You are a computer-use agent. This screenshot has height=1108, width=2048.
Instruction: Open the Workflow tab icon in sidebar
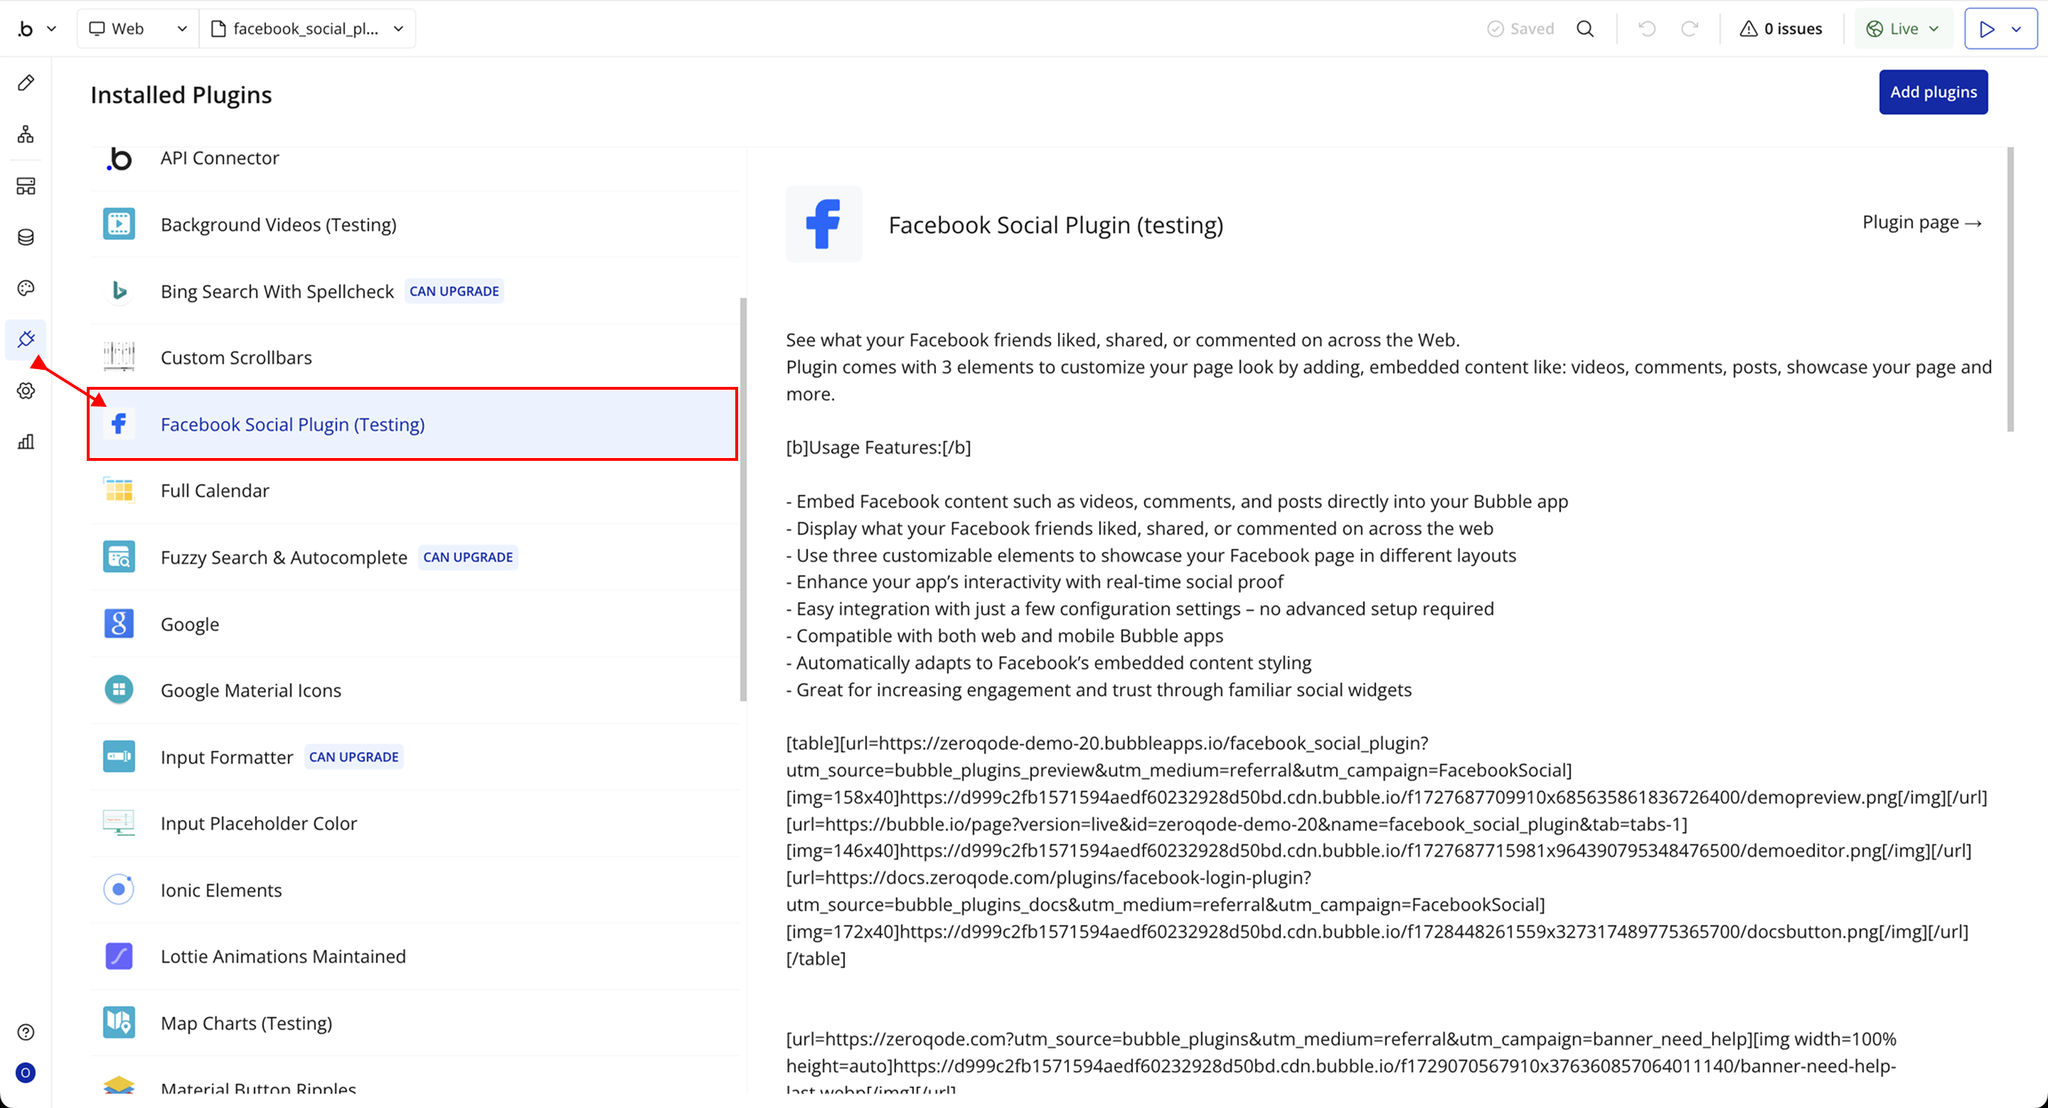26,134
